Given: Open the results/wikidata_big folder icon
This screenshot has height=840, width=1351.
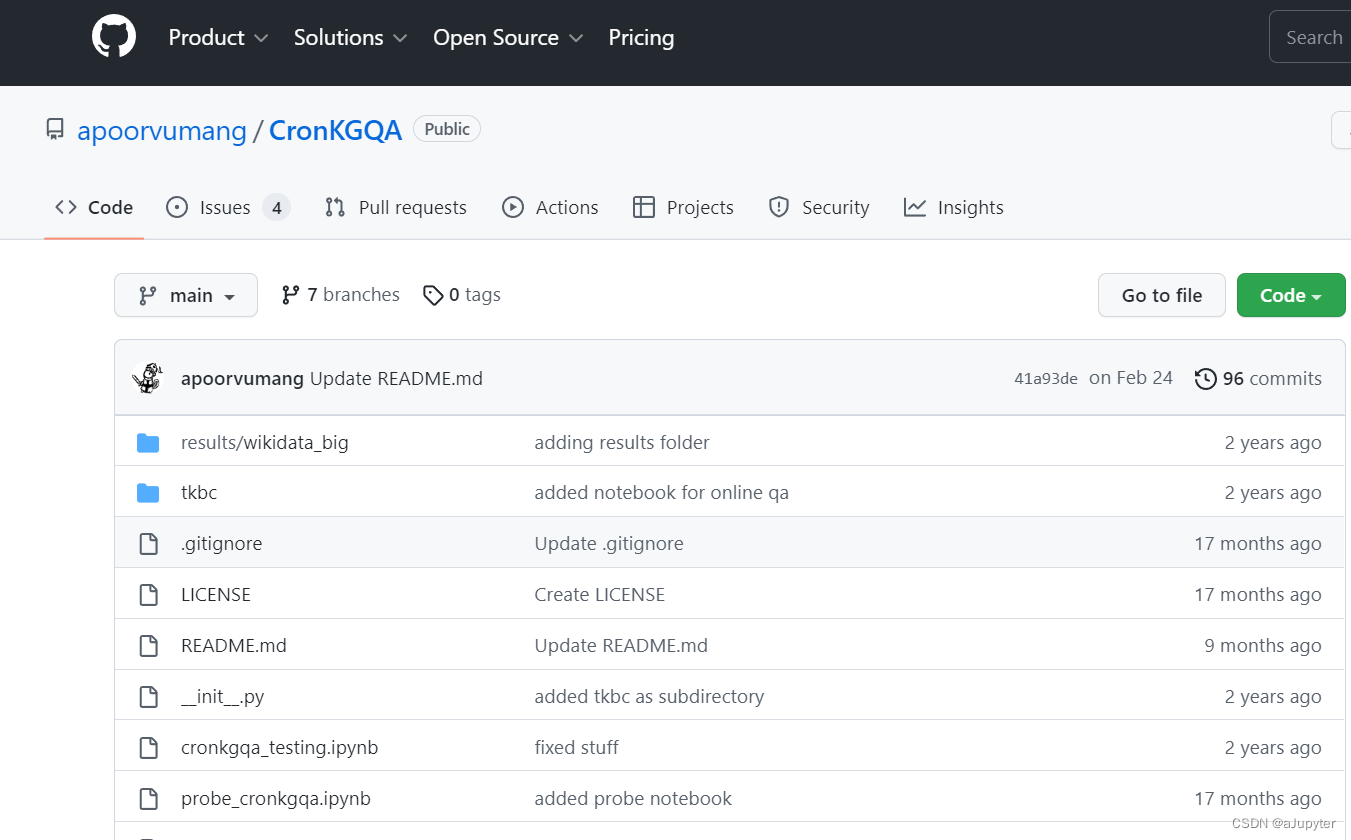Looking at the screenshot, I should (x=148, y=441).
